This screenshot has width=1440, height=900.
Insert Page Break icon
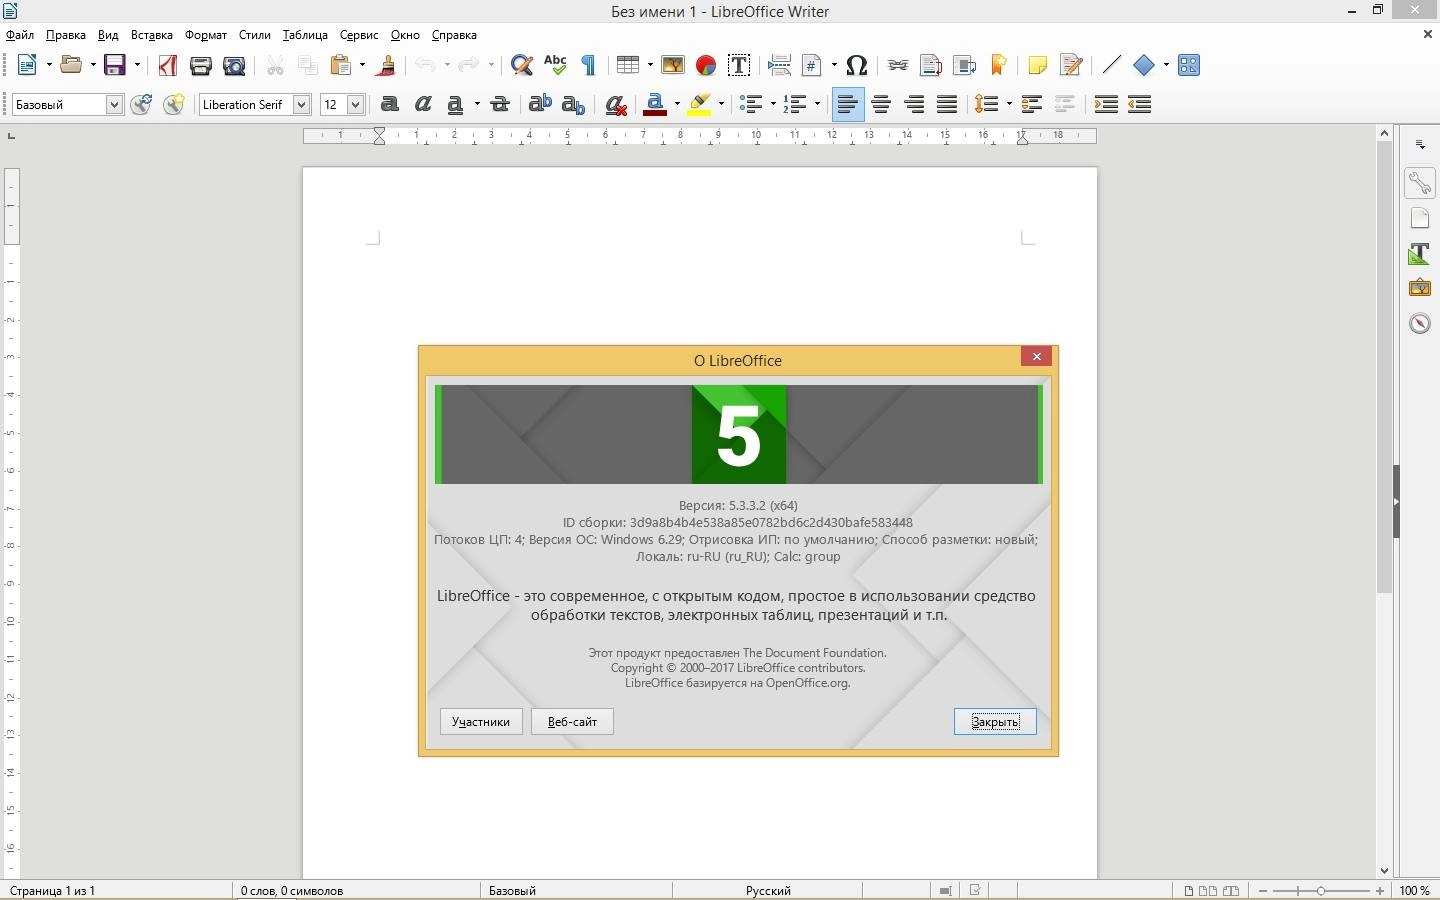[779, 65]
